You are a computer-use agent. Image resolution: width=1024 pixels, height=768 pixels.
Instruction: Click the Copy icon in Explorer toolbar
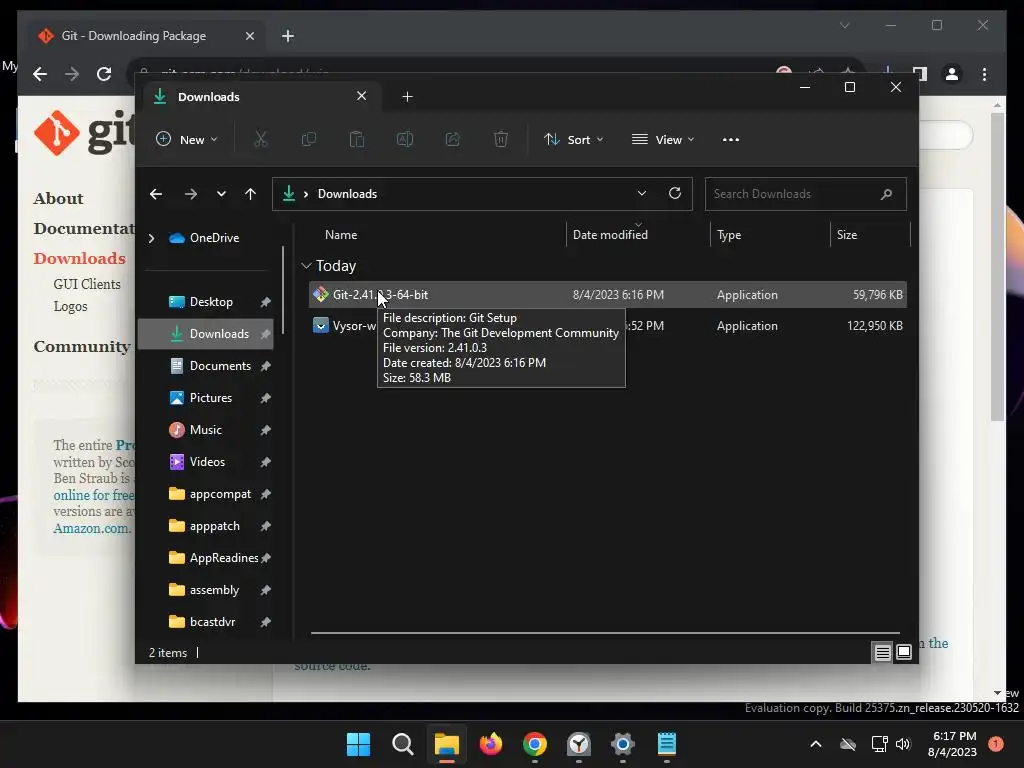pos(309,139)
